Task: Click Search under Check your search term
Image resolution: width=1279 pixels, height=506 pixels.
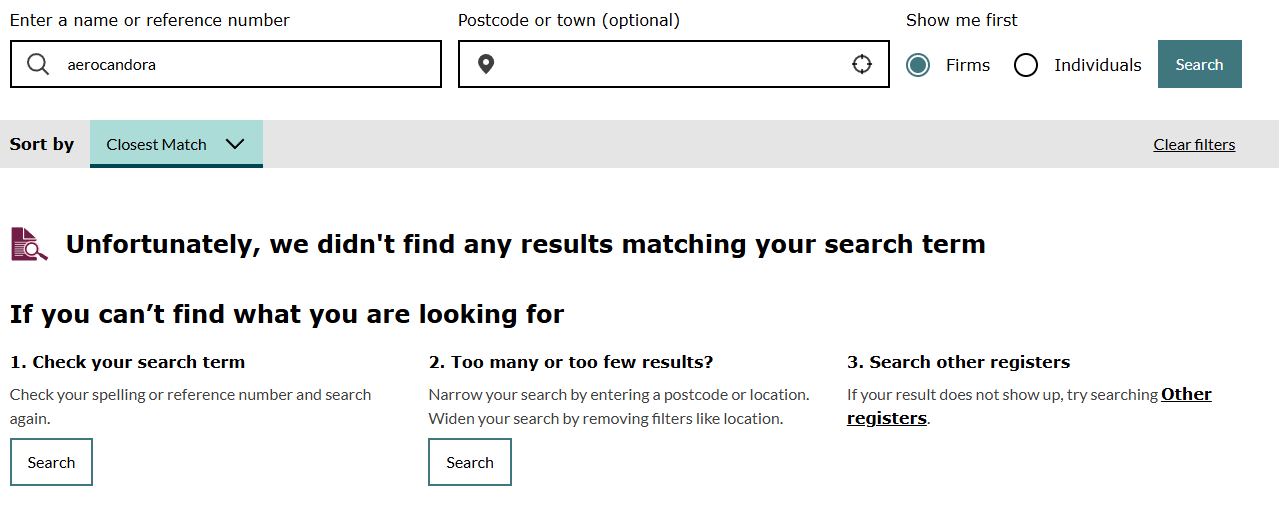Action: point(51,462)
